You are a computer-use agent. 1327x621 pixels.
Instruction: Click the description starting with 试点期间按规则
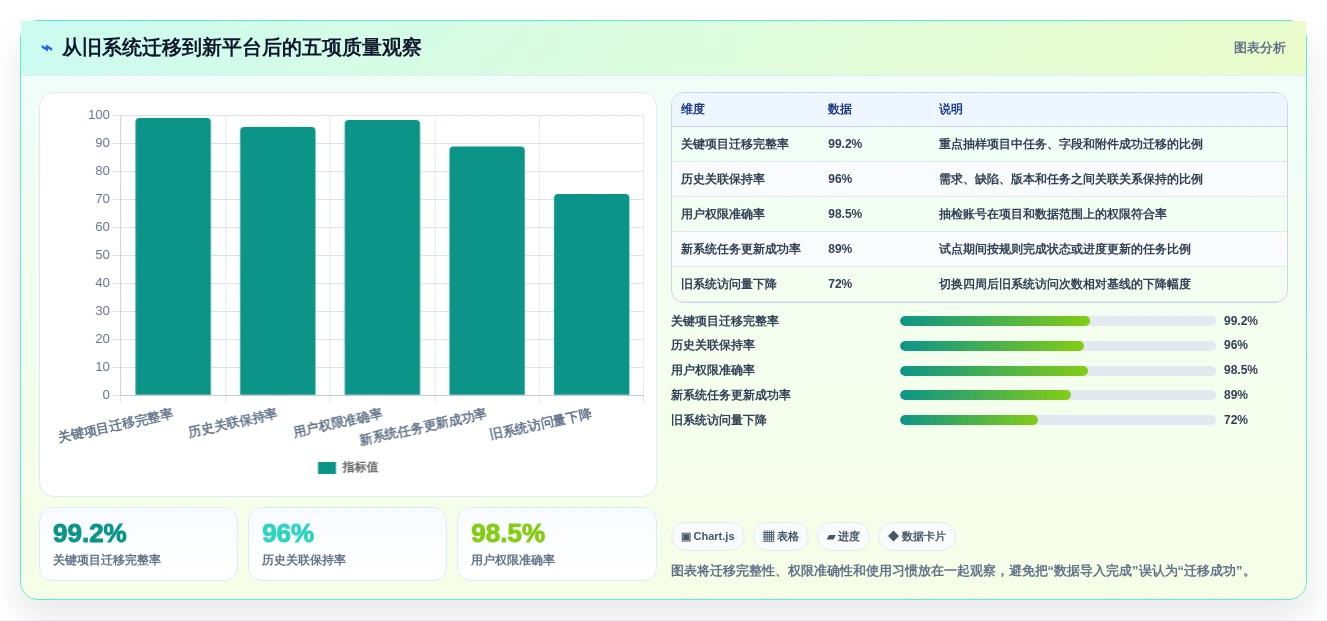point(1065,249)
